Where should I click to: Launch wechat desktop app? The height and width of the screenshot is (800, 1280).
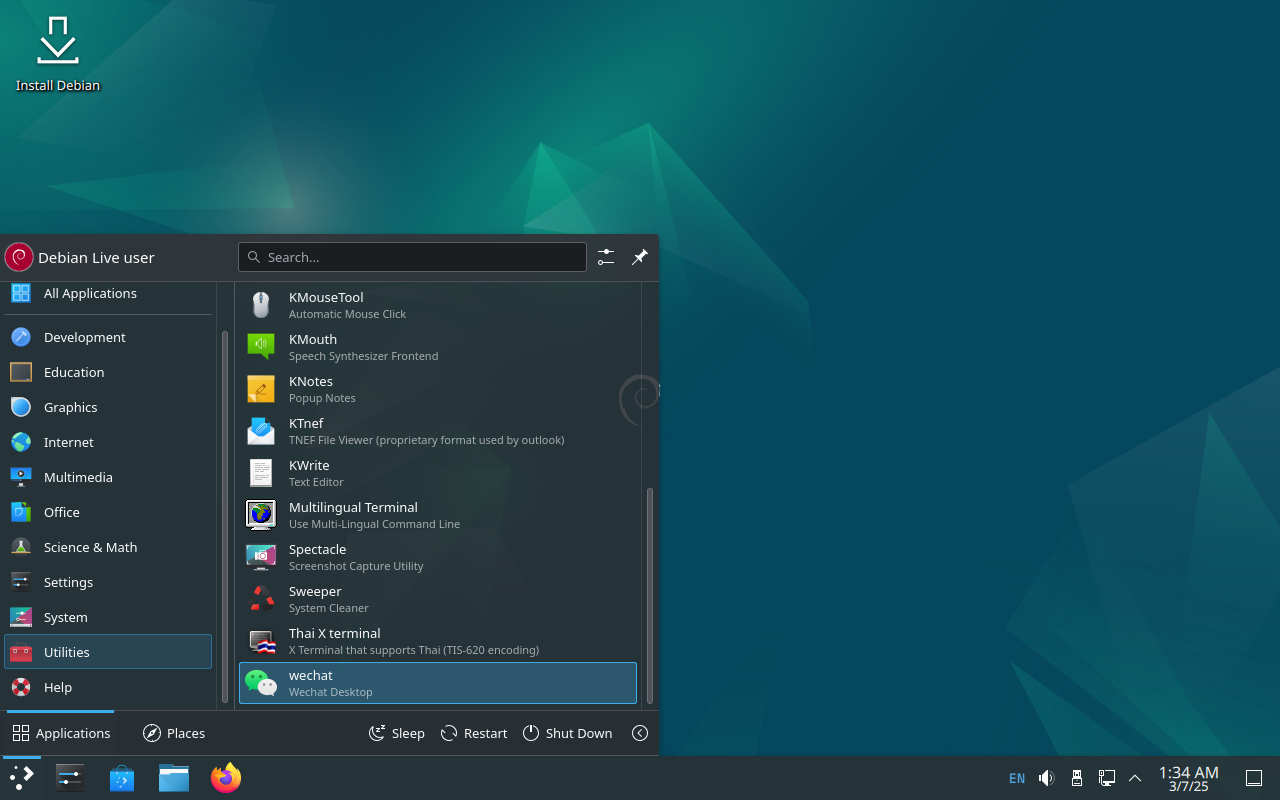438,683
